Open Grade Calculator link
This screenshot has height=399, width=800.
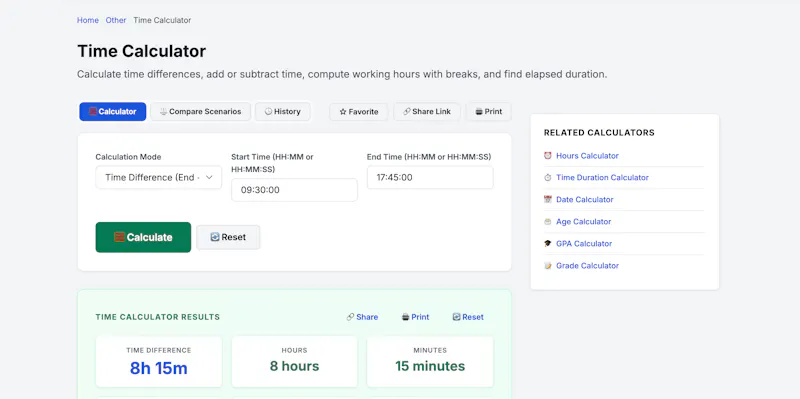(587, 265)
